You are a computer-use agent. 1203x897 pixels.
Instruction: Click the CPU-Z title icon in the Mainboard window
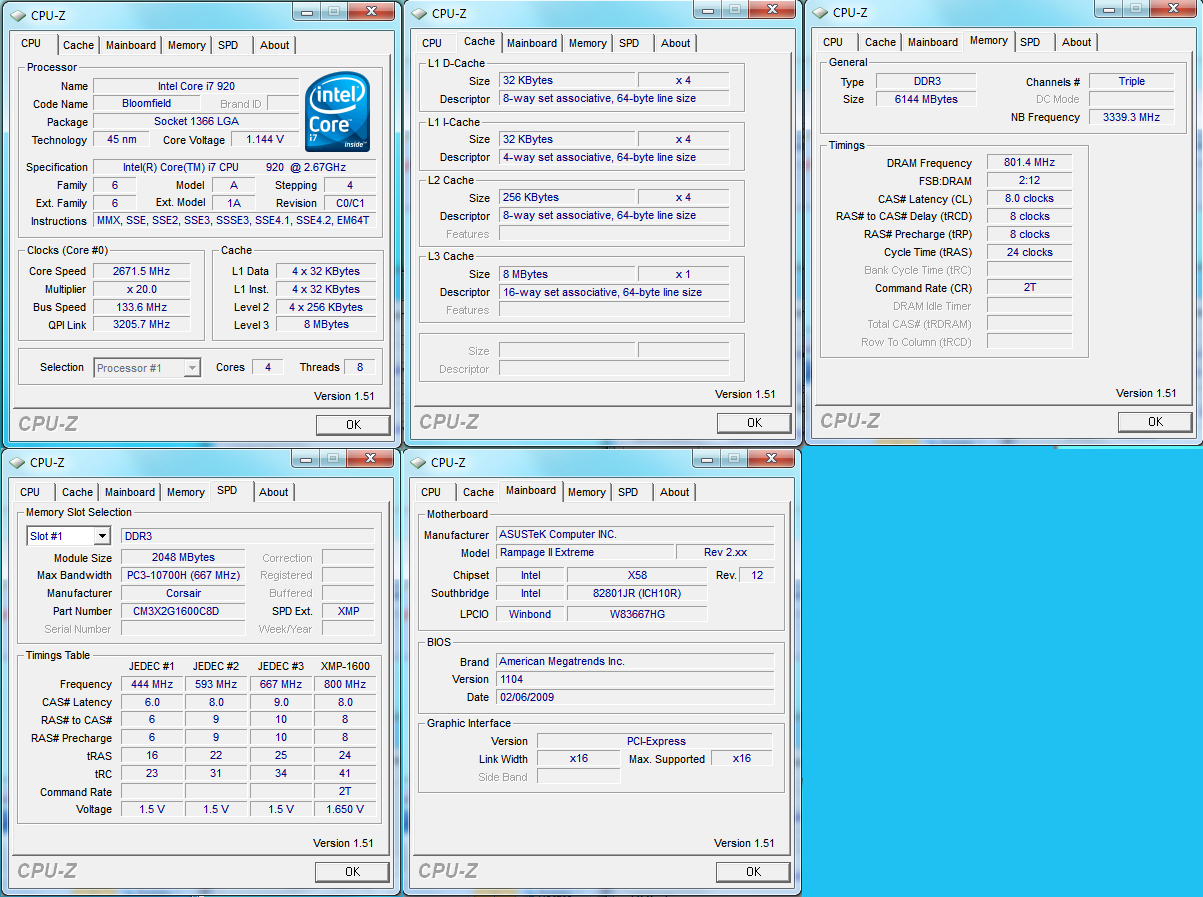(x=418, y=463)
